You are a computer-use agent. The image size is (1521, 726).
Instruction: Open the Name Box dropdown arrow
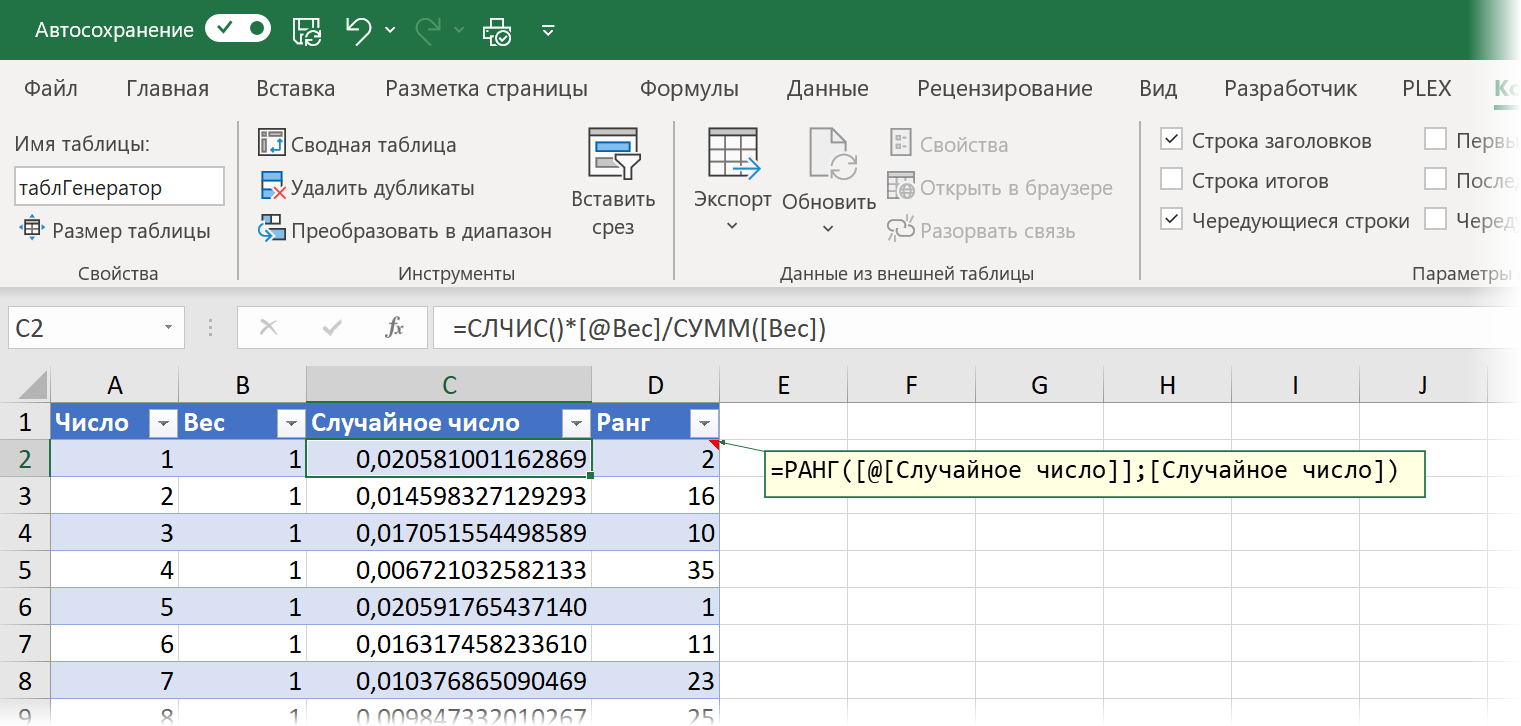point(169,327)
